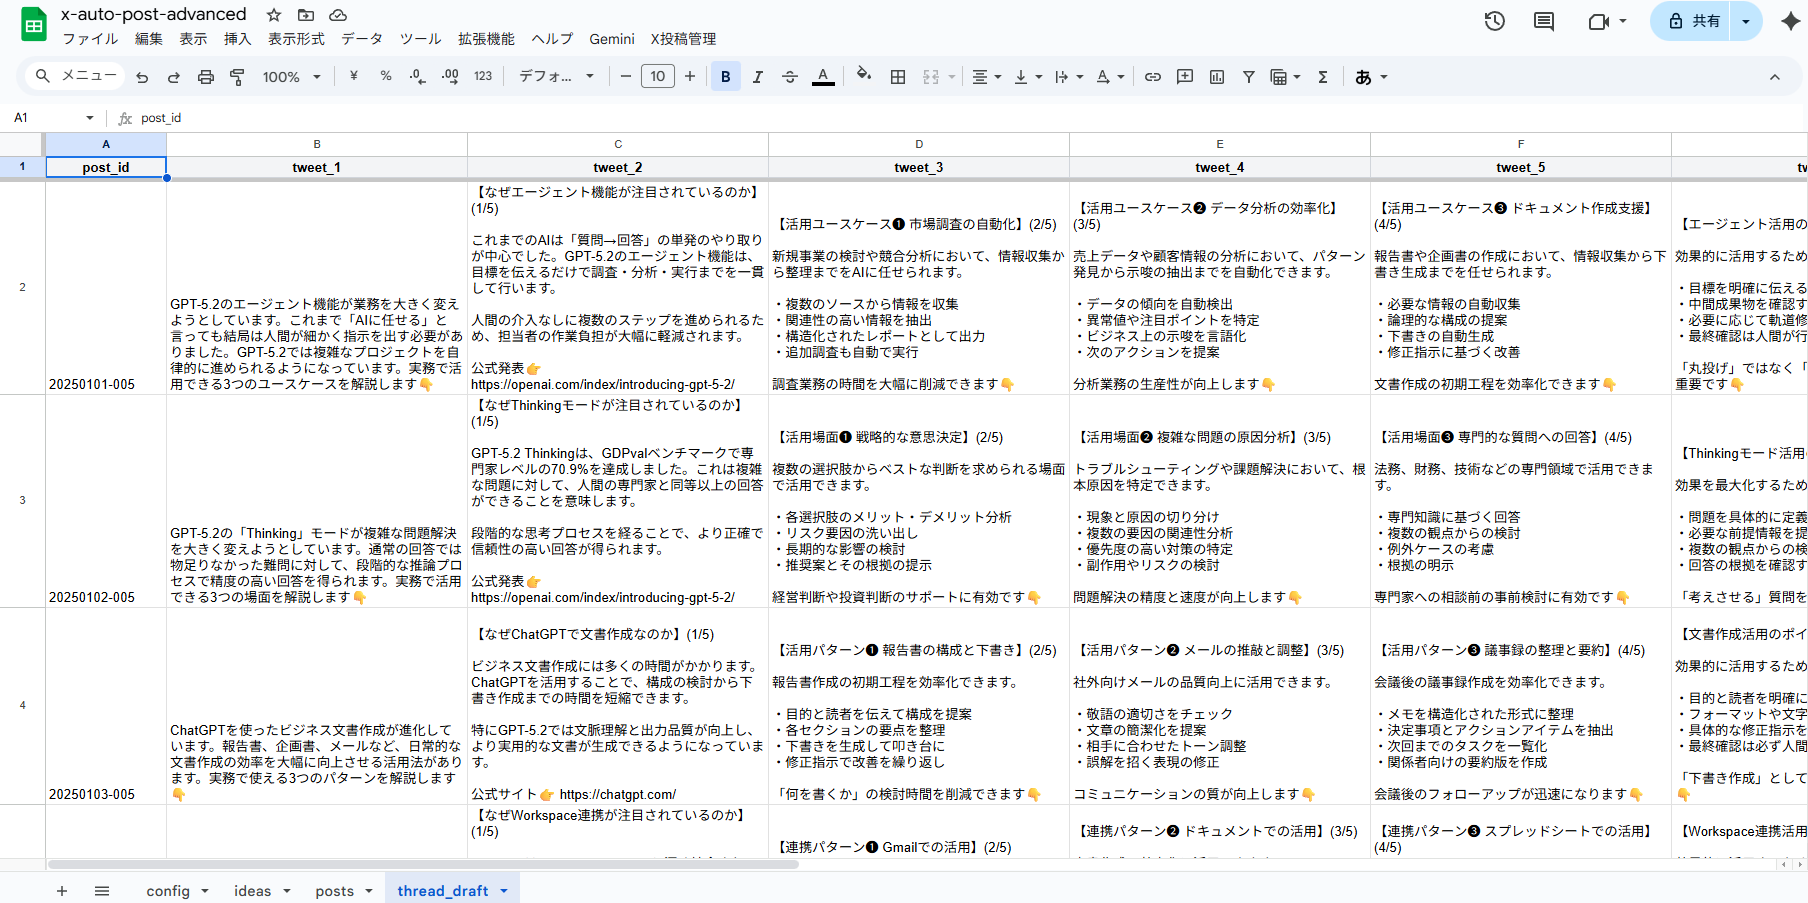Click the create filter icon
Screen dimensions: 1808x903
tap(1248, 77)
